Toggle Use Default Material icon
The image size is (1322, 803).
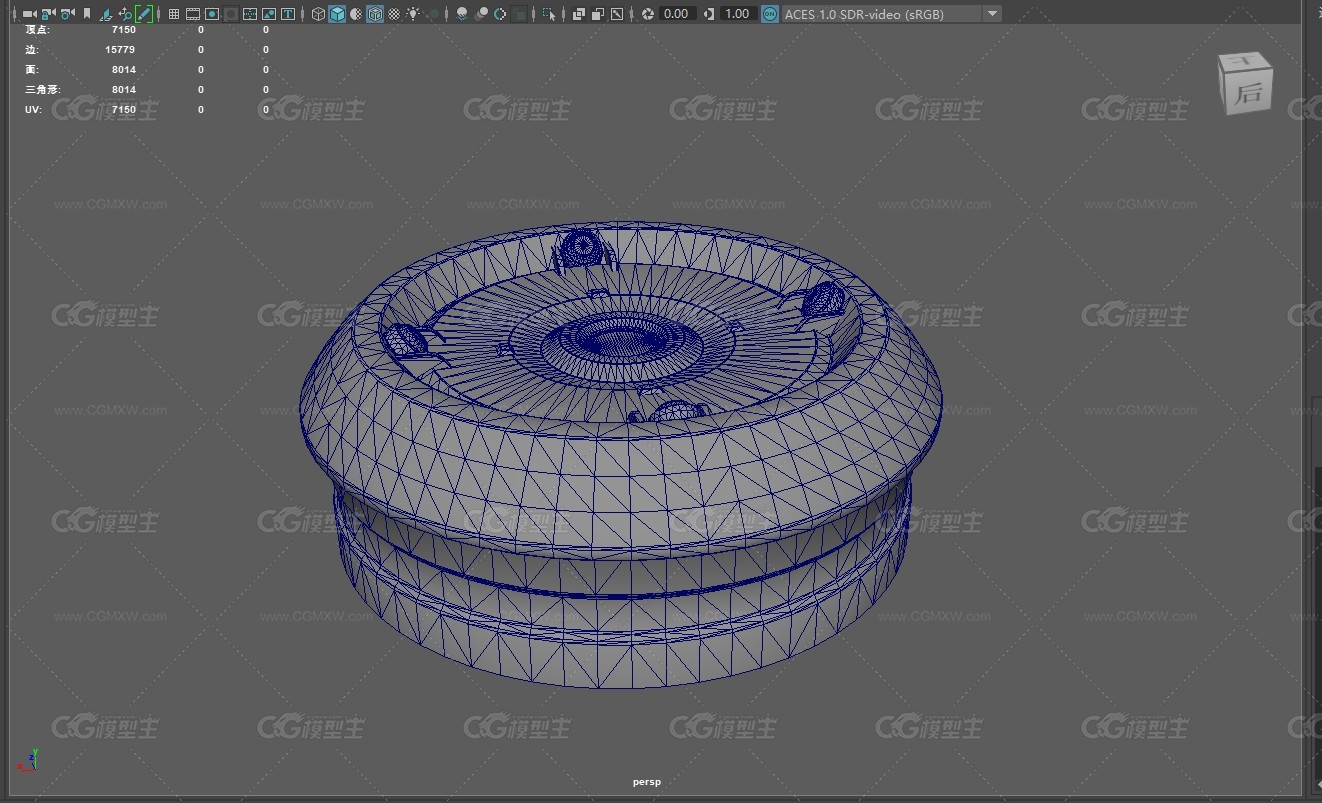(x=356, y=14)
